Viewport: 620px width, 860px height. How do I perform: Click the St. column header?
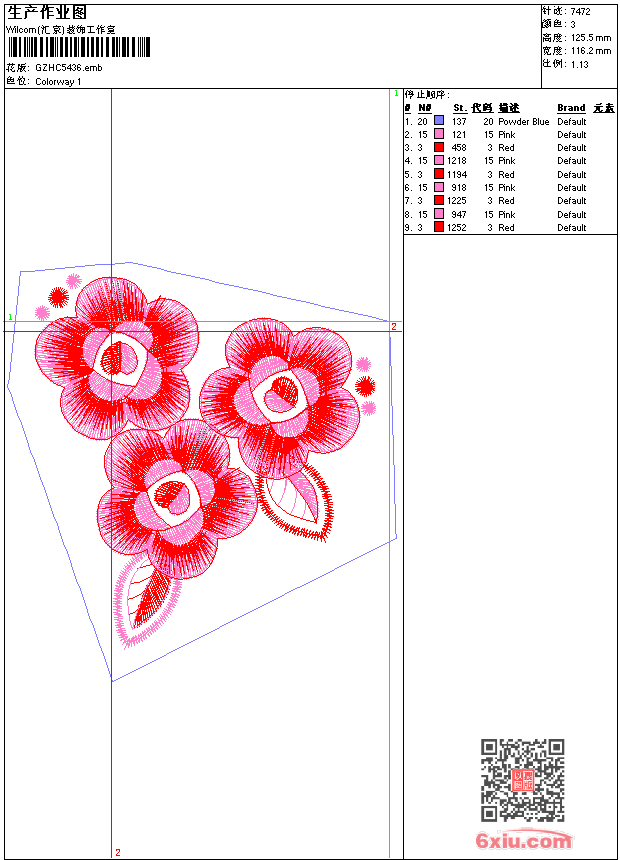click(x=460, y=108)
